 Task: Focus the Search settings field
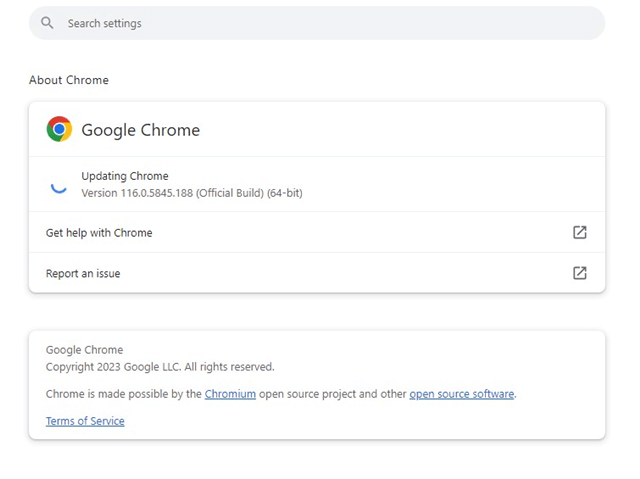[317, 23]
